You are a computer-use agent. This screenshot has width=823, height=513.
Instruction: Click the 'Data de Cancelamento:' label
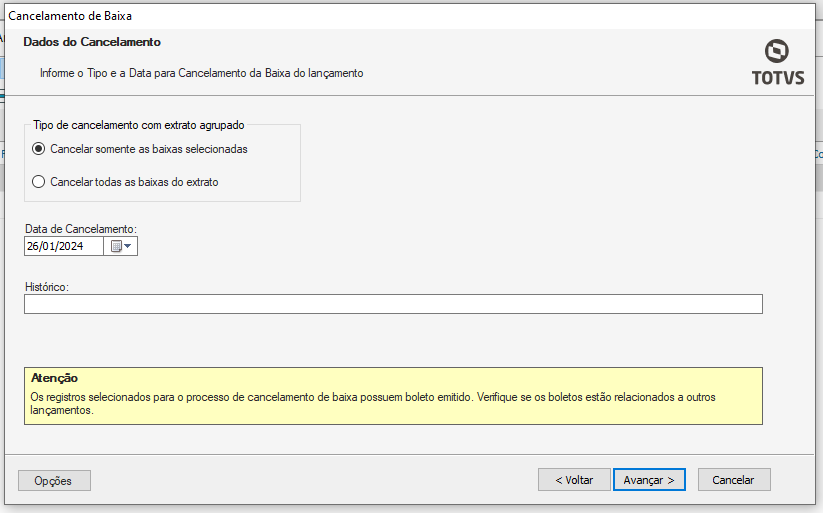[x=80, y=229]
